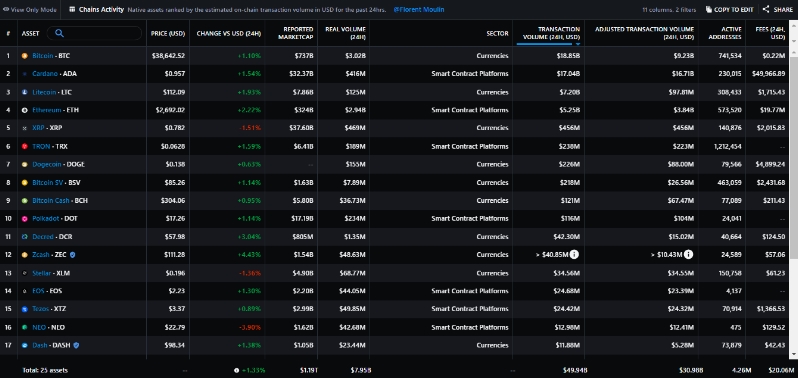This screenshot has width=798, height=378.
Task: Click Bitcoin price $38,642.52
Action: (168, 55)
